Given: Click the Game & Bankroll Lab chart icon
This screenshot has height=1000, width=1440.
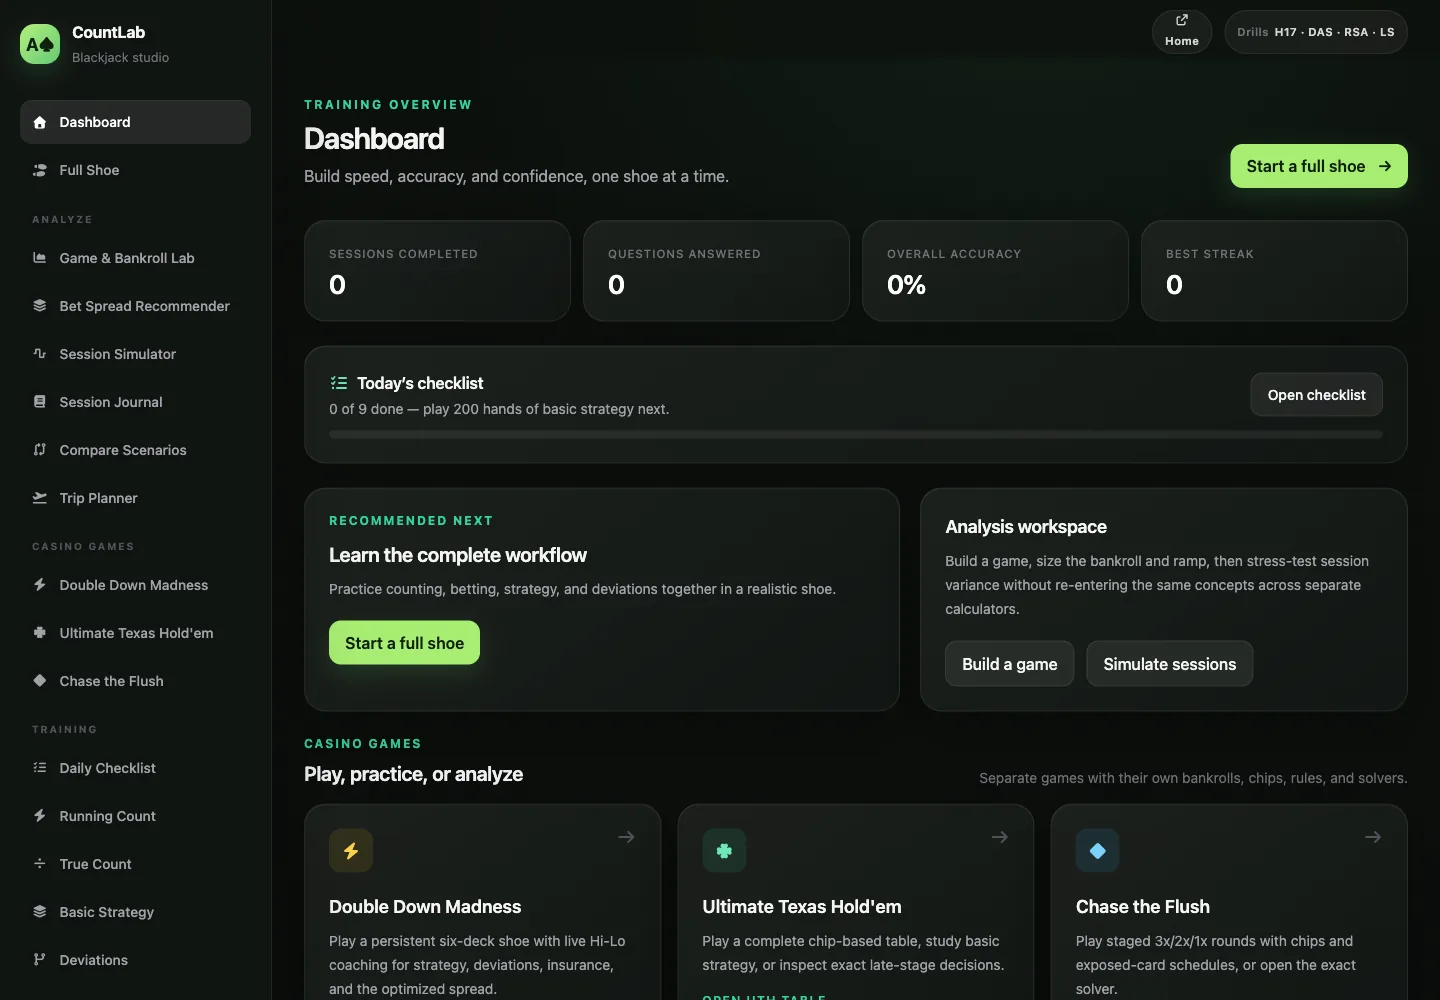Looking at the screenshot, I should coord(40,258).
